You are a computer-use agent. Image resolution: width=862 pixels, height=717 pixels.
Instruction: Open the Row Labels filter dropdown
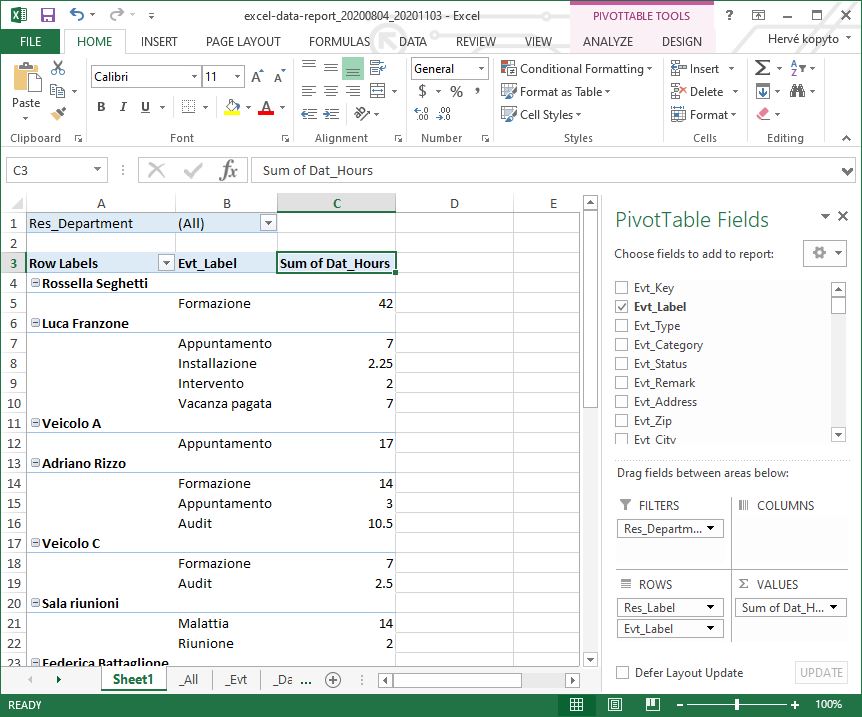point(166,262)
